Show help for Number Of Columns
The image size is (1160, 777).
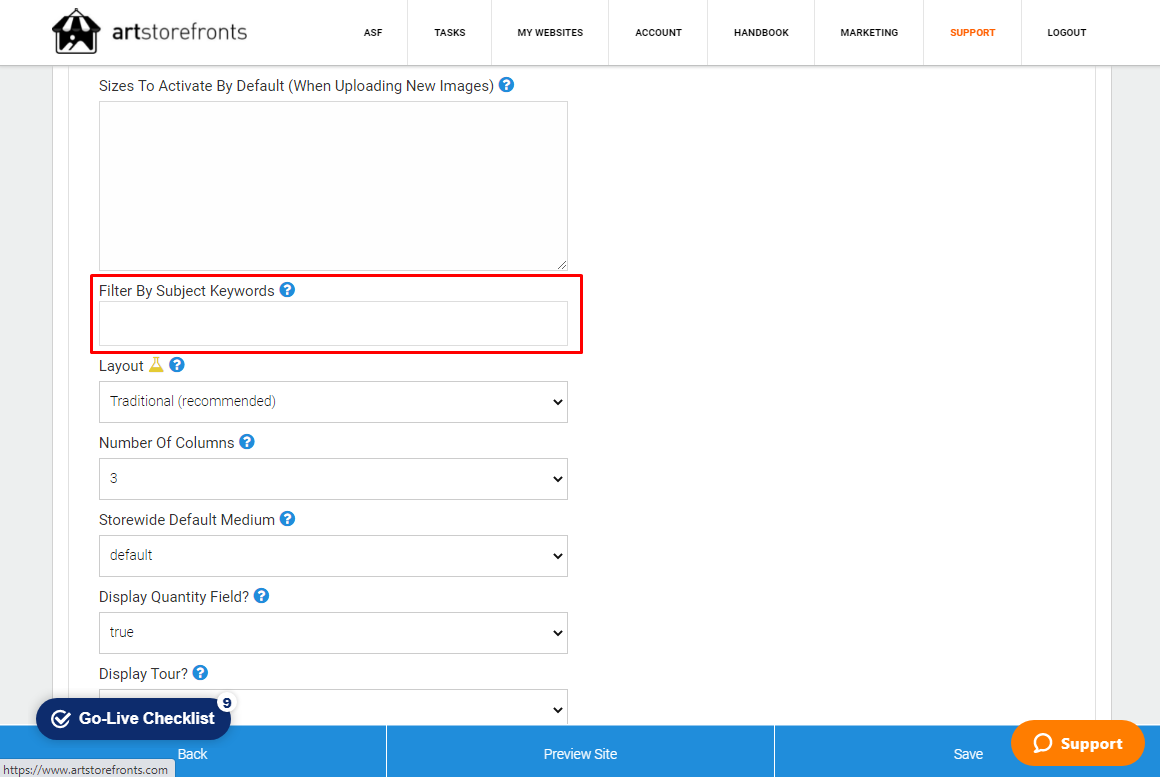click(247, 442)
